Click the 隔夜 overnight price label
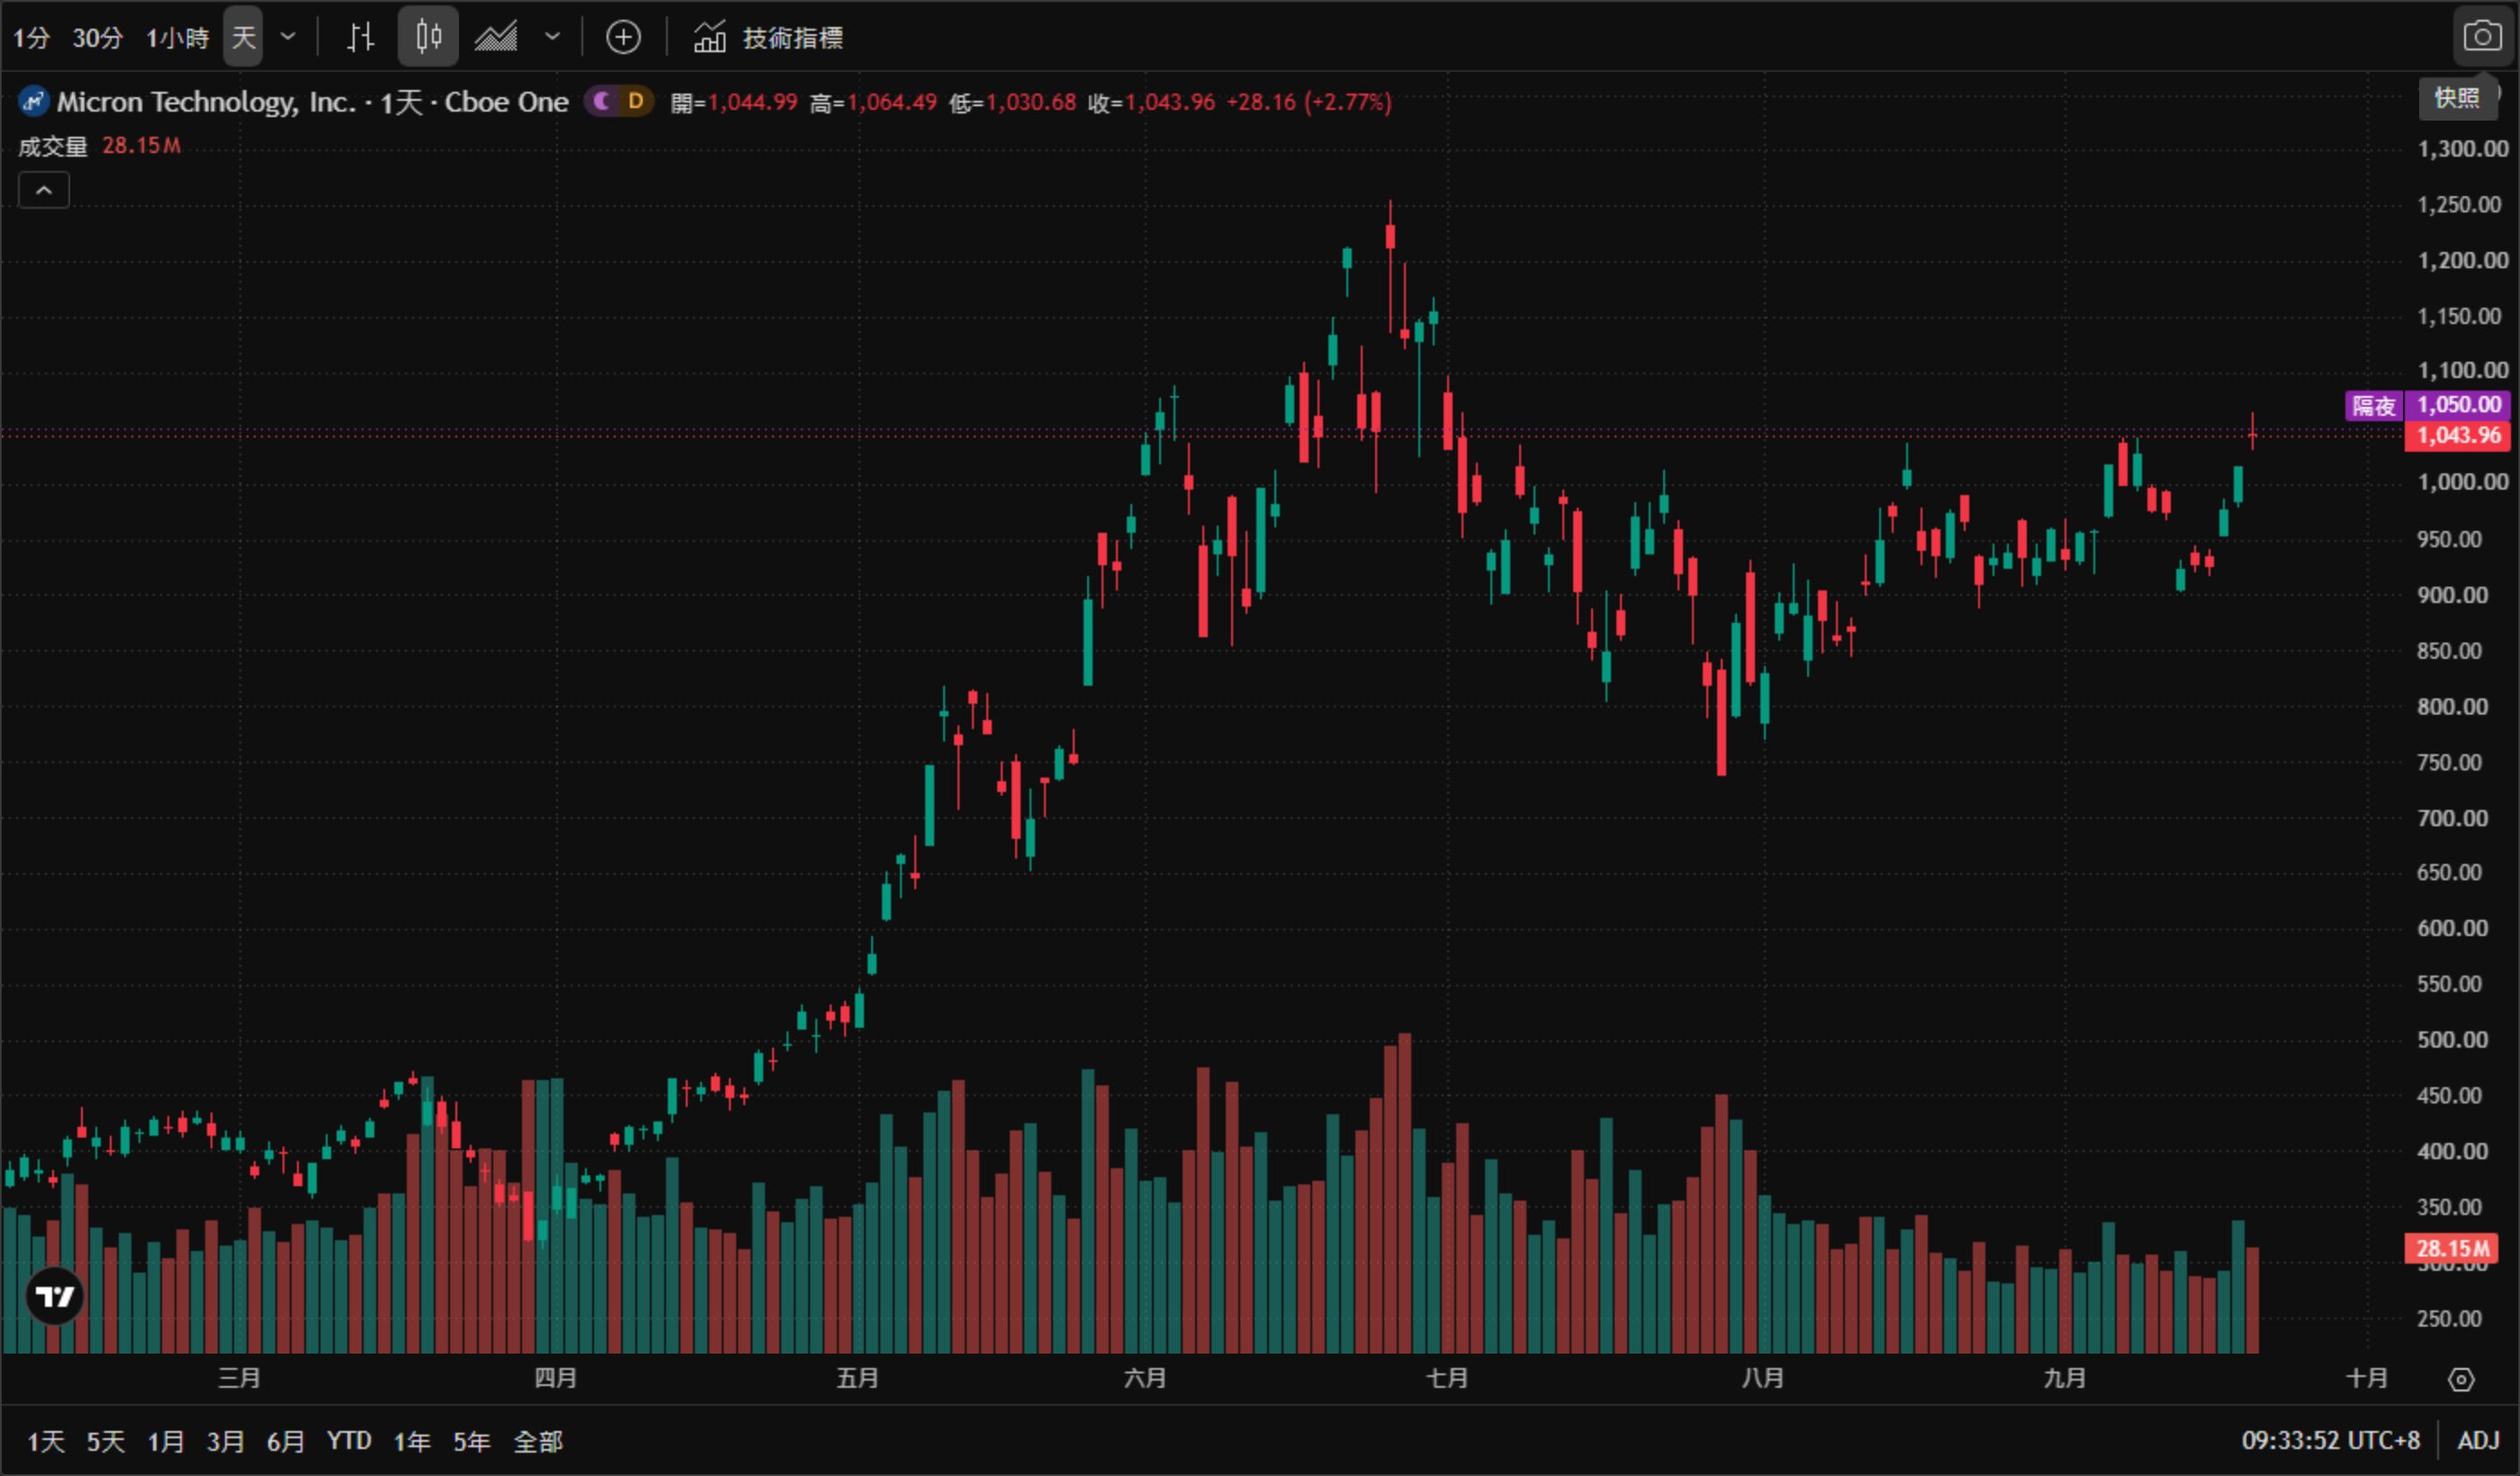The height and width of the screenshot is (1476, 2520). (x=2374, y=405)
